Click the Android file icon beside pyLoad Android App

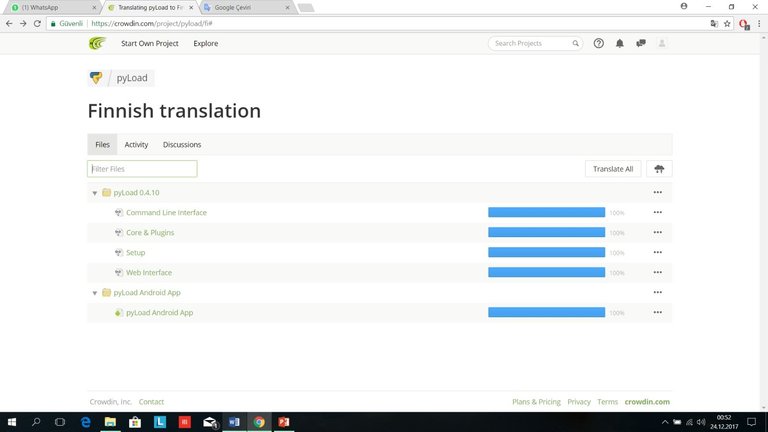coord(119,312)
